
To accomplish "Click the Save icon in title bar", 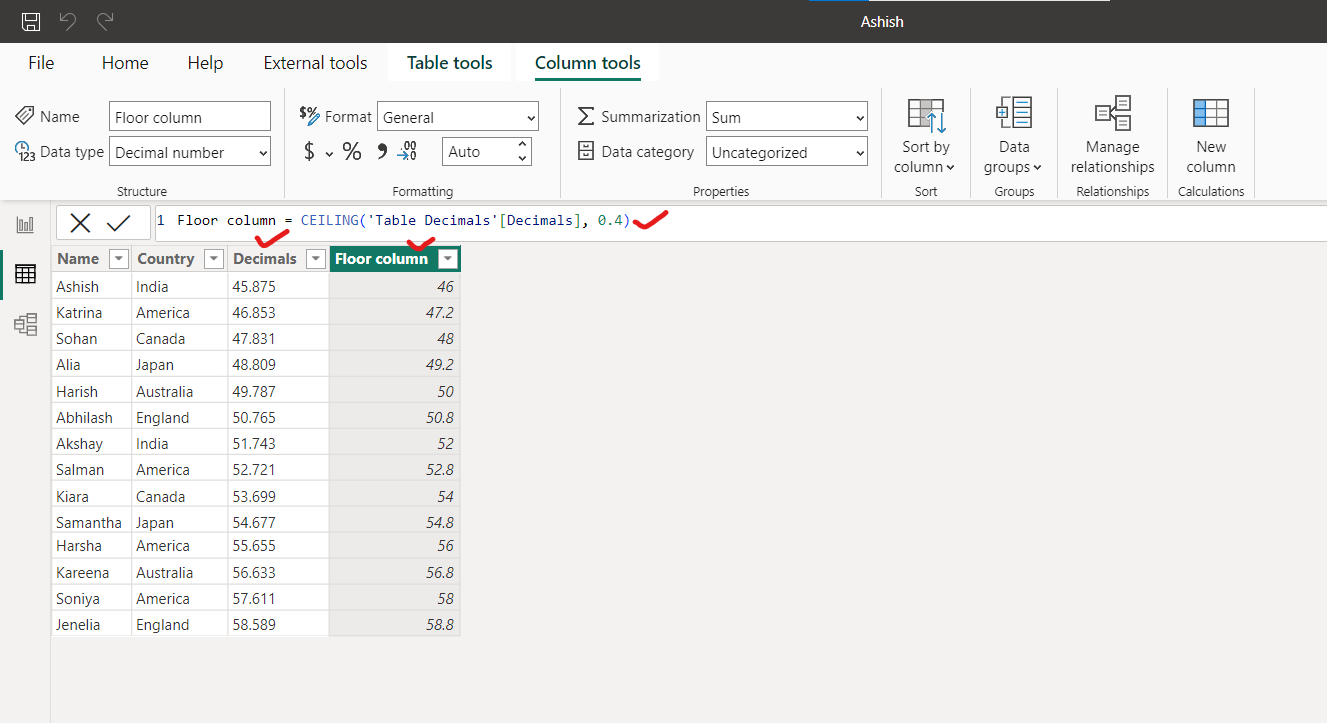I will click(x=31, y=21).
